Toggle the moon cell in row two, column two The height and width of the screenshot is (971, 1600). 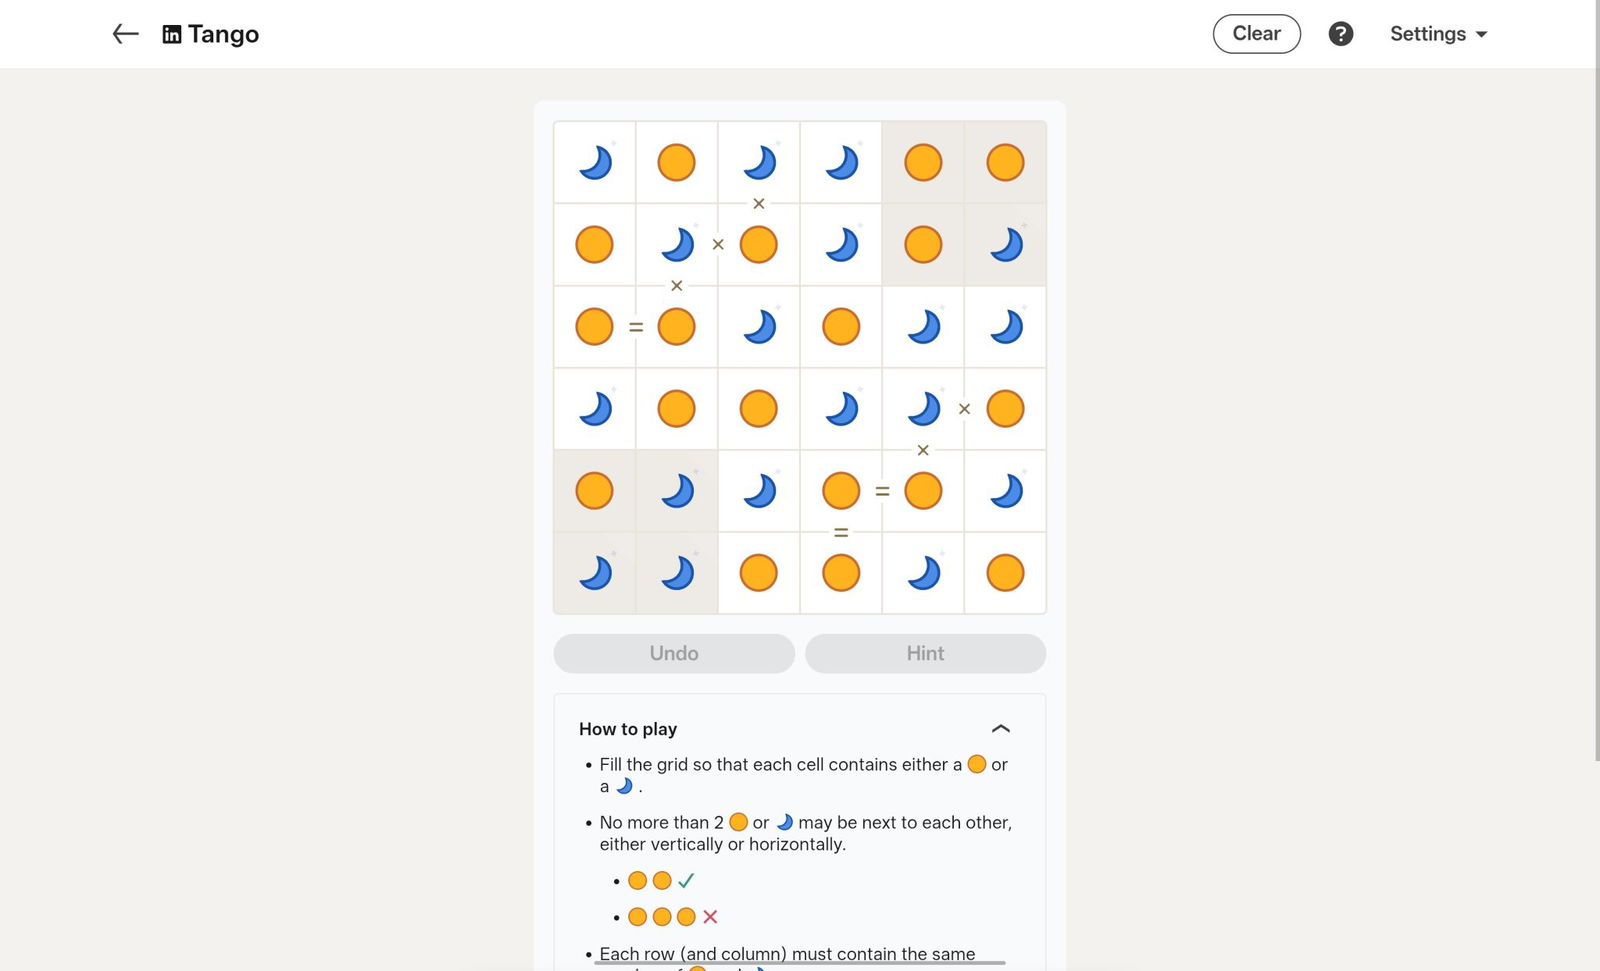676,244
